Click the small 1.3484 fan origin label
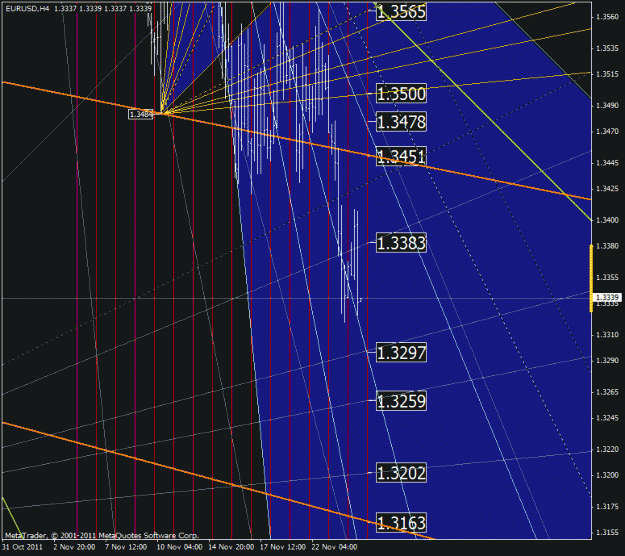The image size is (625, 556). [141, 114]
